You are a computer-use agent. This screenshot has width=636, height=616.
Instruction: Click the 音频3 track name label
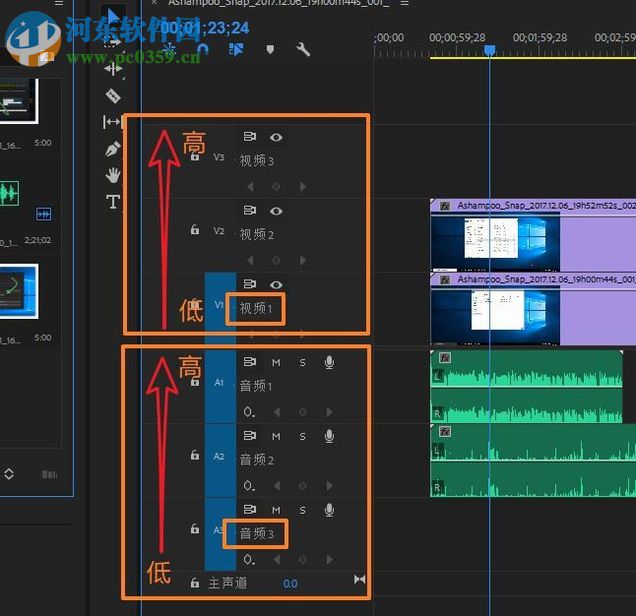(x=256, y=534)
